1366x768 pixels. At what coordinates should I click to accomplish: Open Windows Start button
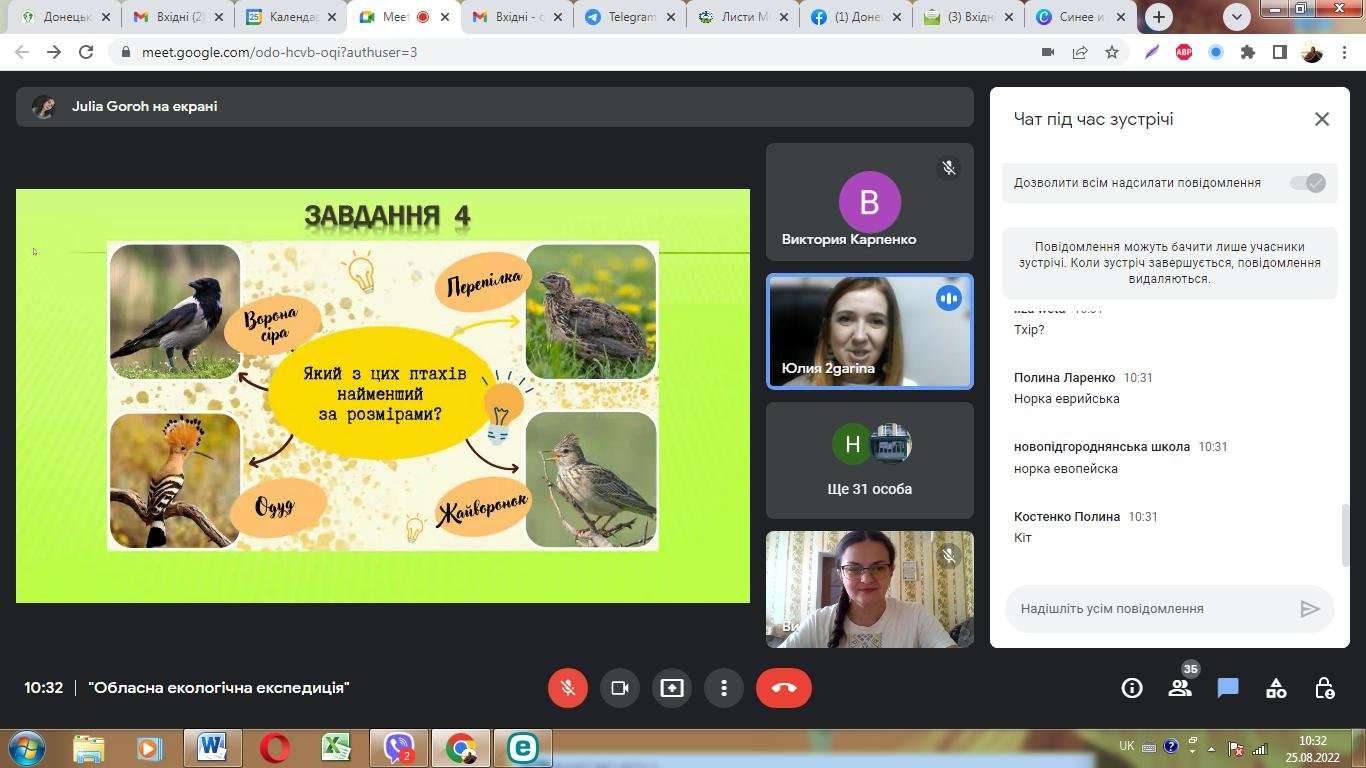coord(26,748)
